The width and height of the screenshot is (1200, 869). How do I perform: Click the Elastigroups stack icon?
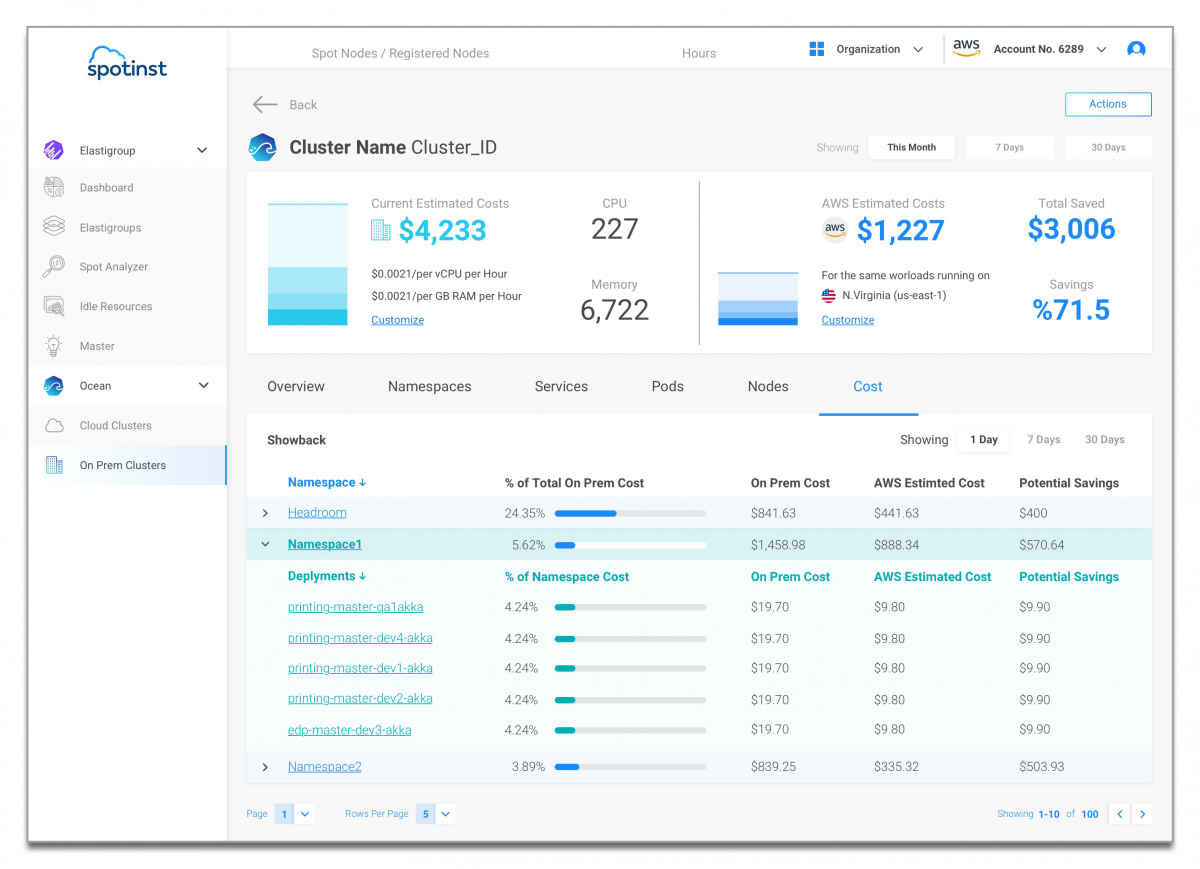click(x=54, y=227)
